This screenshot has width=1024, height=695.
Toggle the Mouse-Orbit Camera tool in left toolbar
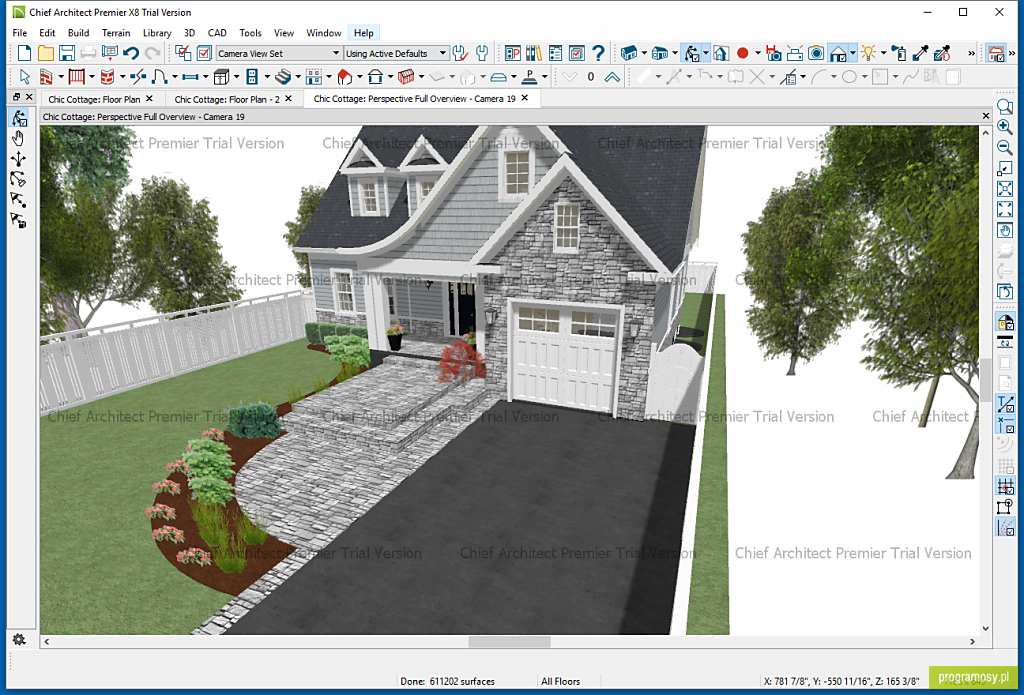[x=18, y=118]
